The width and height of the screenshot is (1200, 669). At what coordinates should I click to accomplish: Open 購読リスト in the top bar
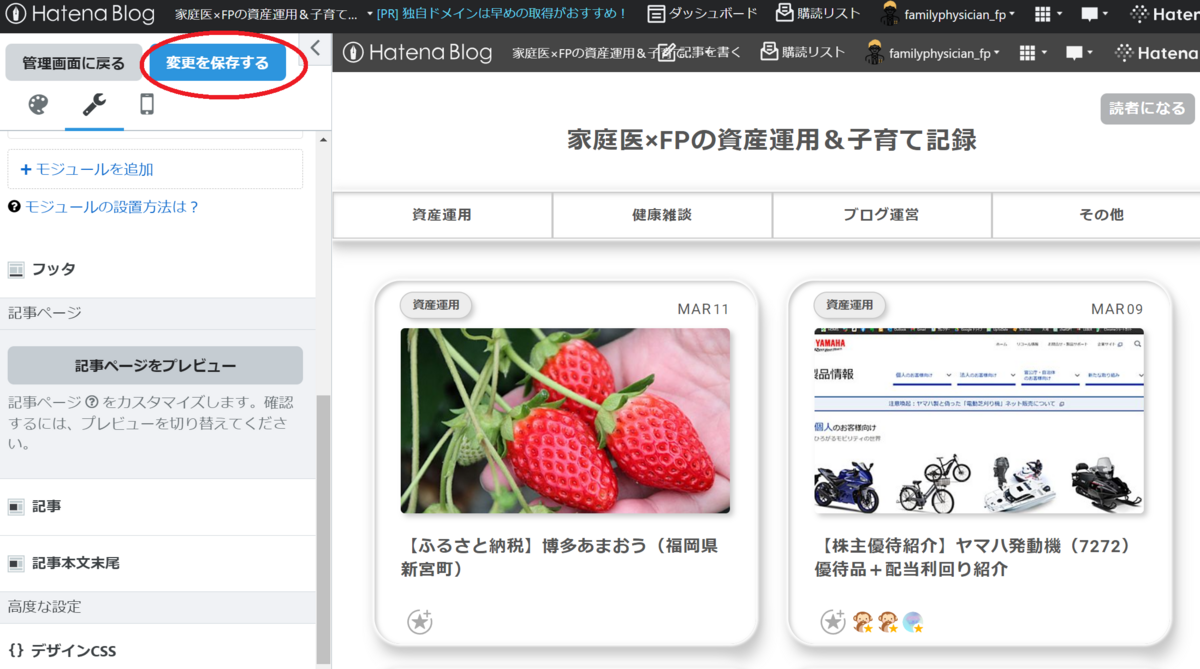click(818, 14)
